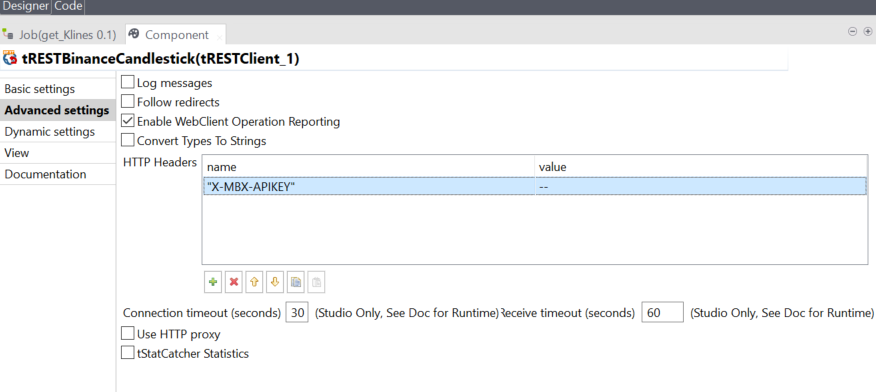This screenshot has width=876, height=392.
Task: Paste into the HTTP Headers table
Action: tap(316, 282)
